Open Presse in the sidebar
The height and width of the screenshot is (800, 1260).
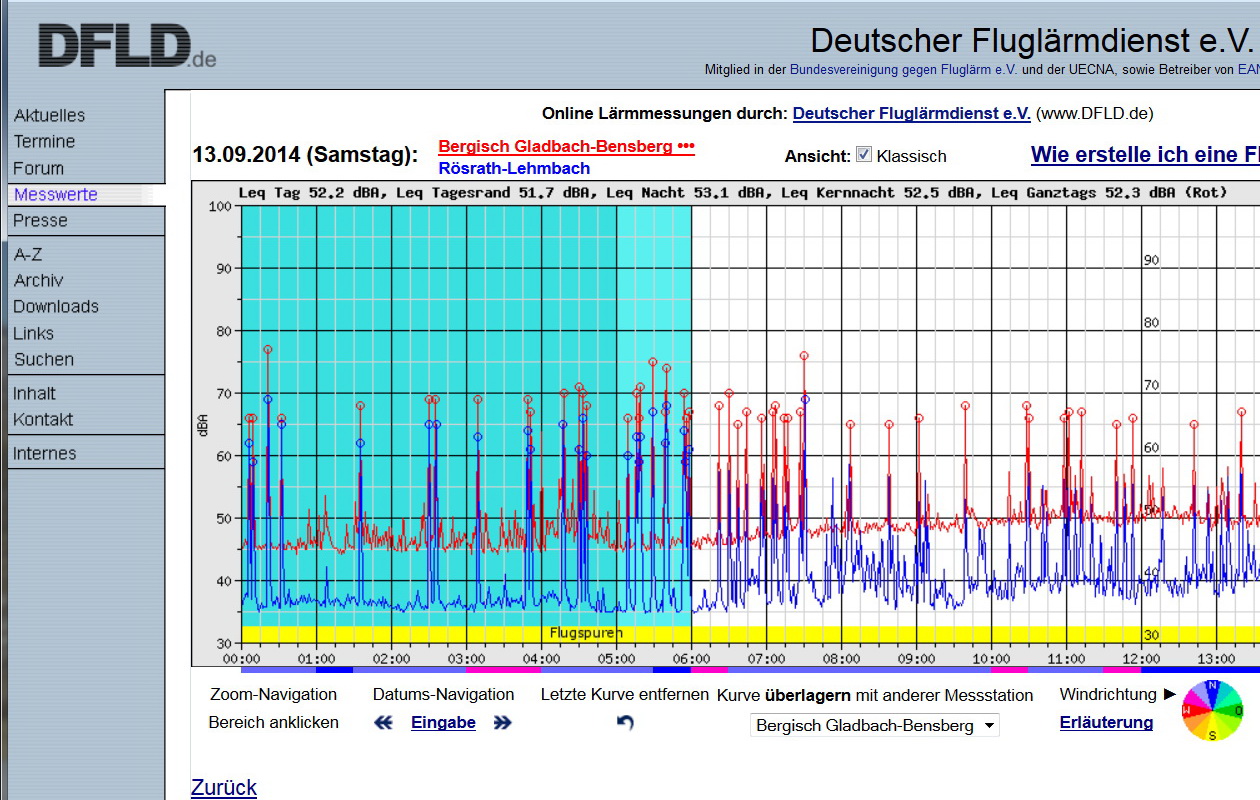pos(40,221)
